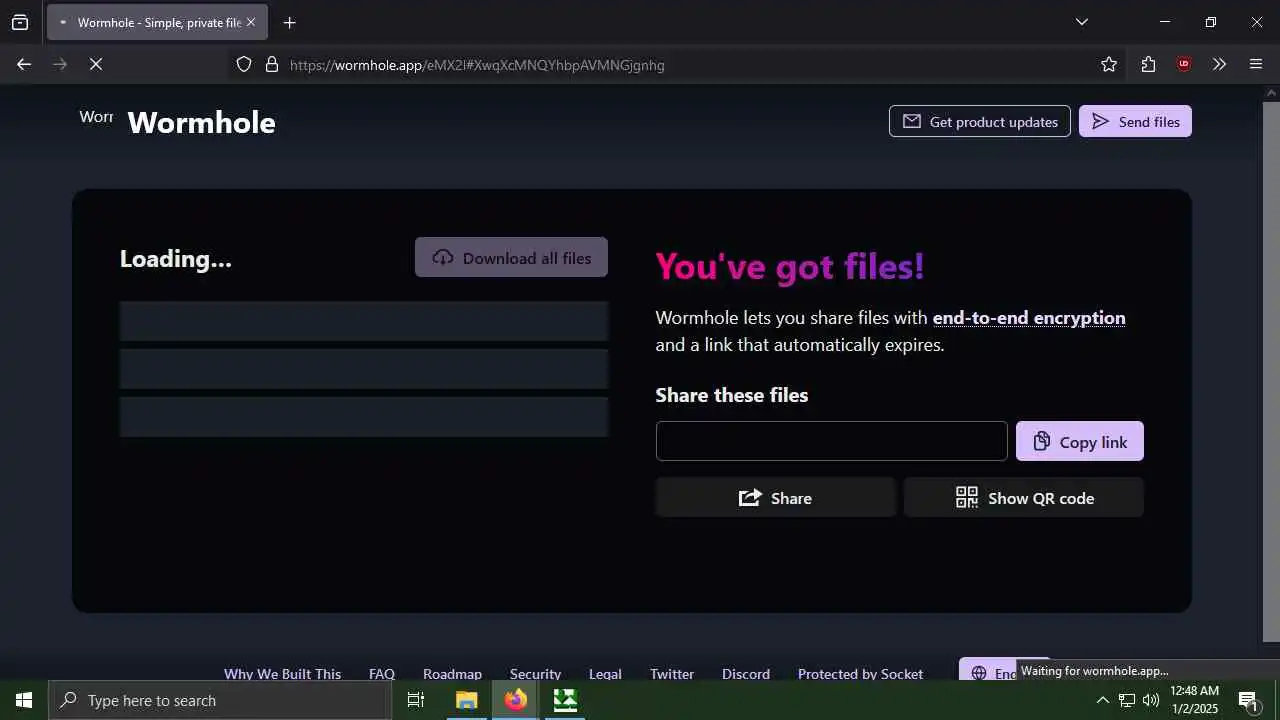The image size is (1280, 720).
Task: Open File Explorer from the taskbar
Action: 466,700
